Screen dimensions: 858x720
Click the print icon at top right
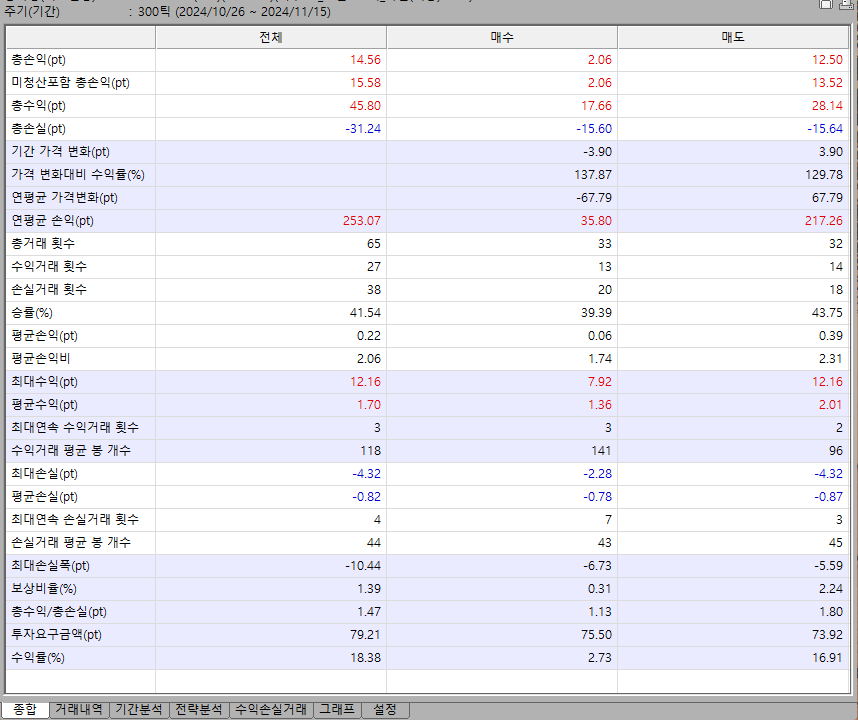tap(847, 3)
